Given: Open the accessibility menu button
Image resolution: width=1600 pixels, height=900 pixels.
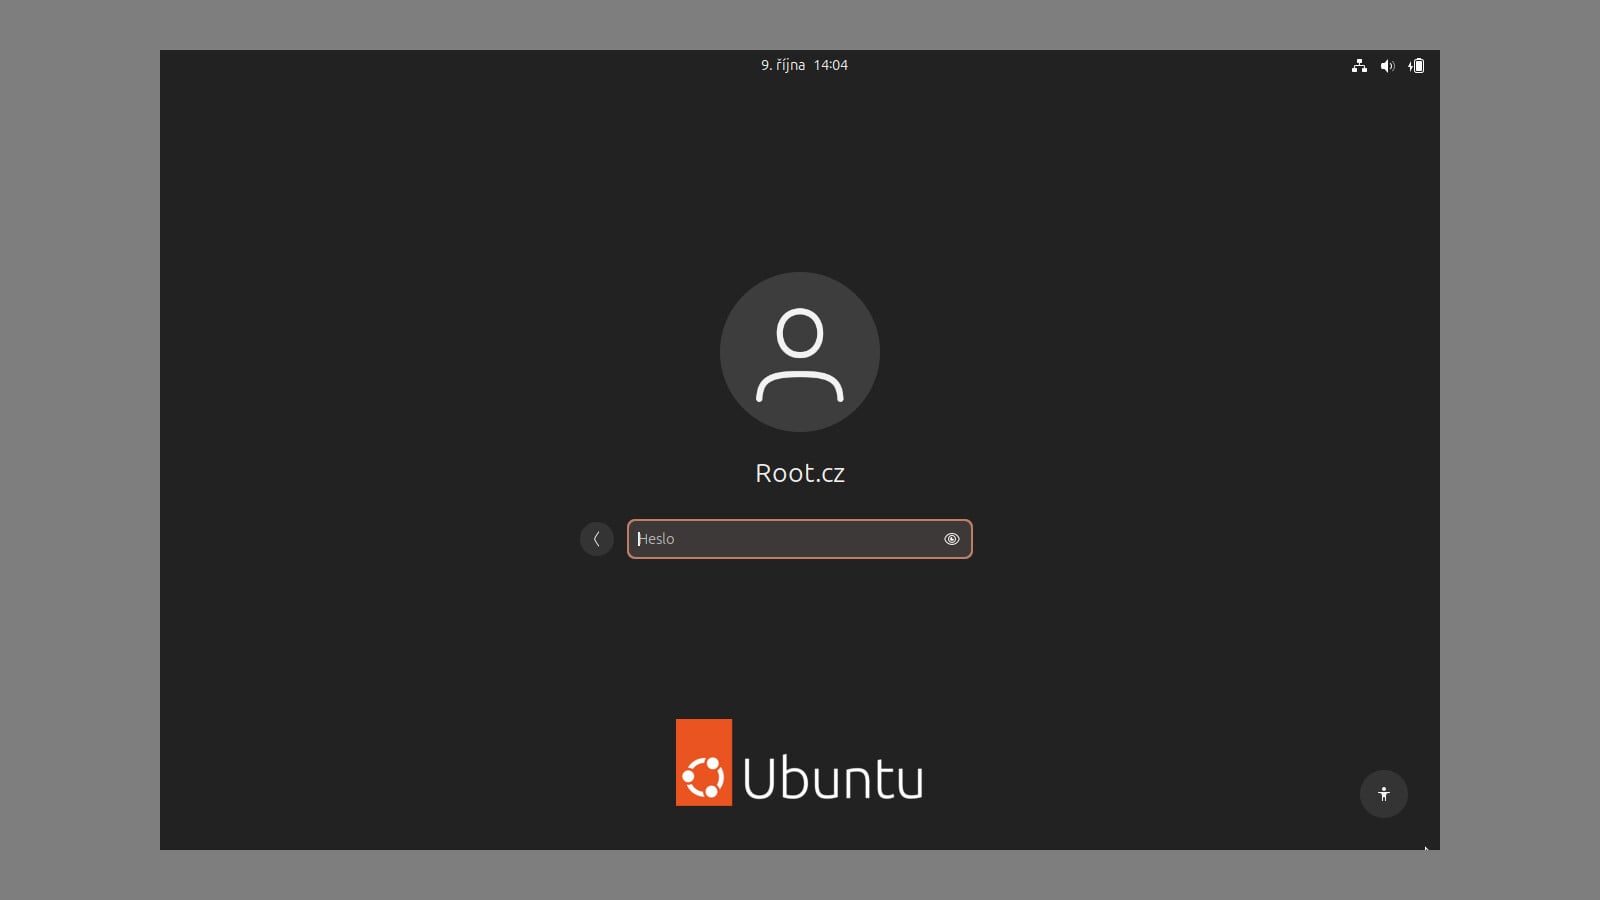Looking at the screenshot, I should pyautogui.click(x=1384, y=794).
